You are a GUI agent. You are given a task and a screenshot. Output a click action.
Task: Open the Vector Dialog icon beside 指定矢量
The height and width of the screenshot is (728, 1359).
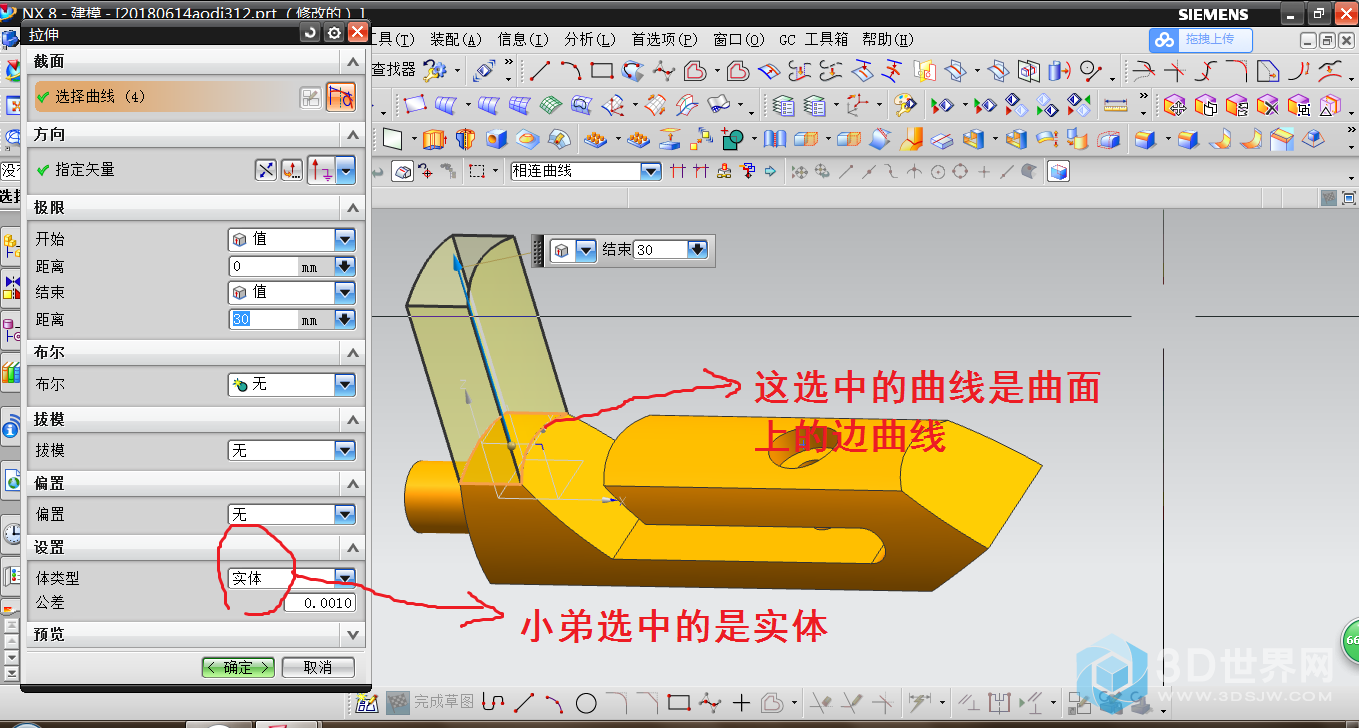pos(291,170)
